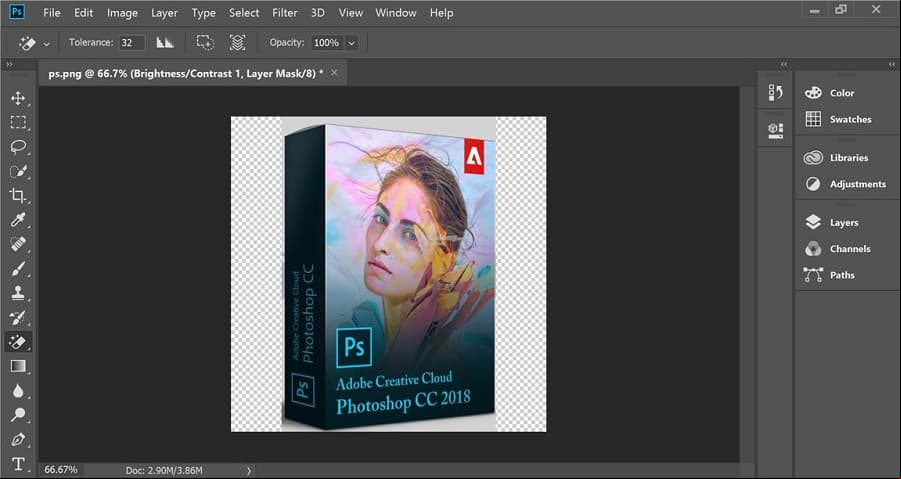Select the Move tool

pyautogui.click(x=18, y=98)
